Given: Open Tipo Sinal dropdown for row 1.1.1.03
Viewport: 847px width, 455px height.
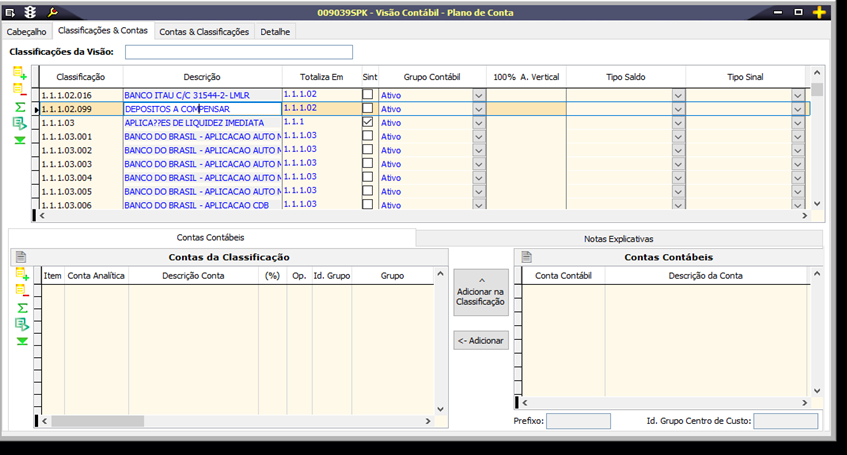Looking at the screenshot, I should click(x=798, y=123).
